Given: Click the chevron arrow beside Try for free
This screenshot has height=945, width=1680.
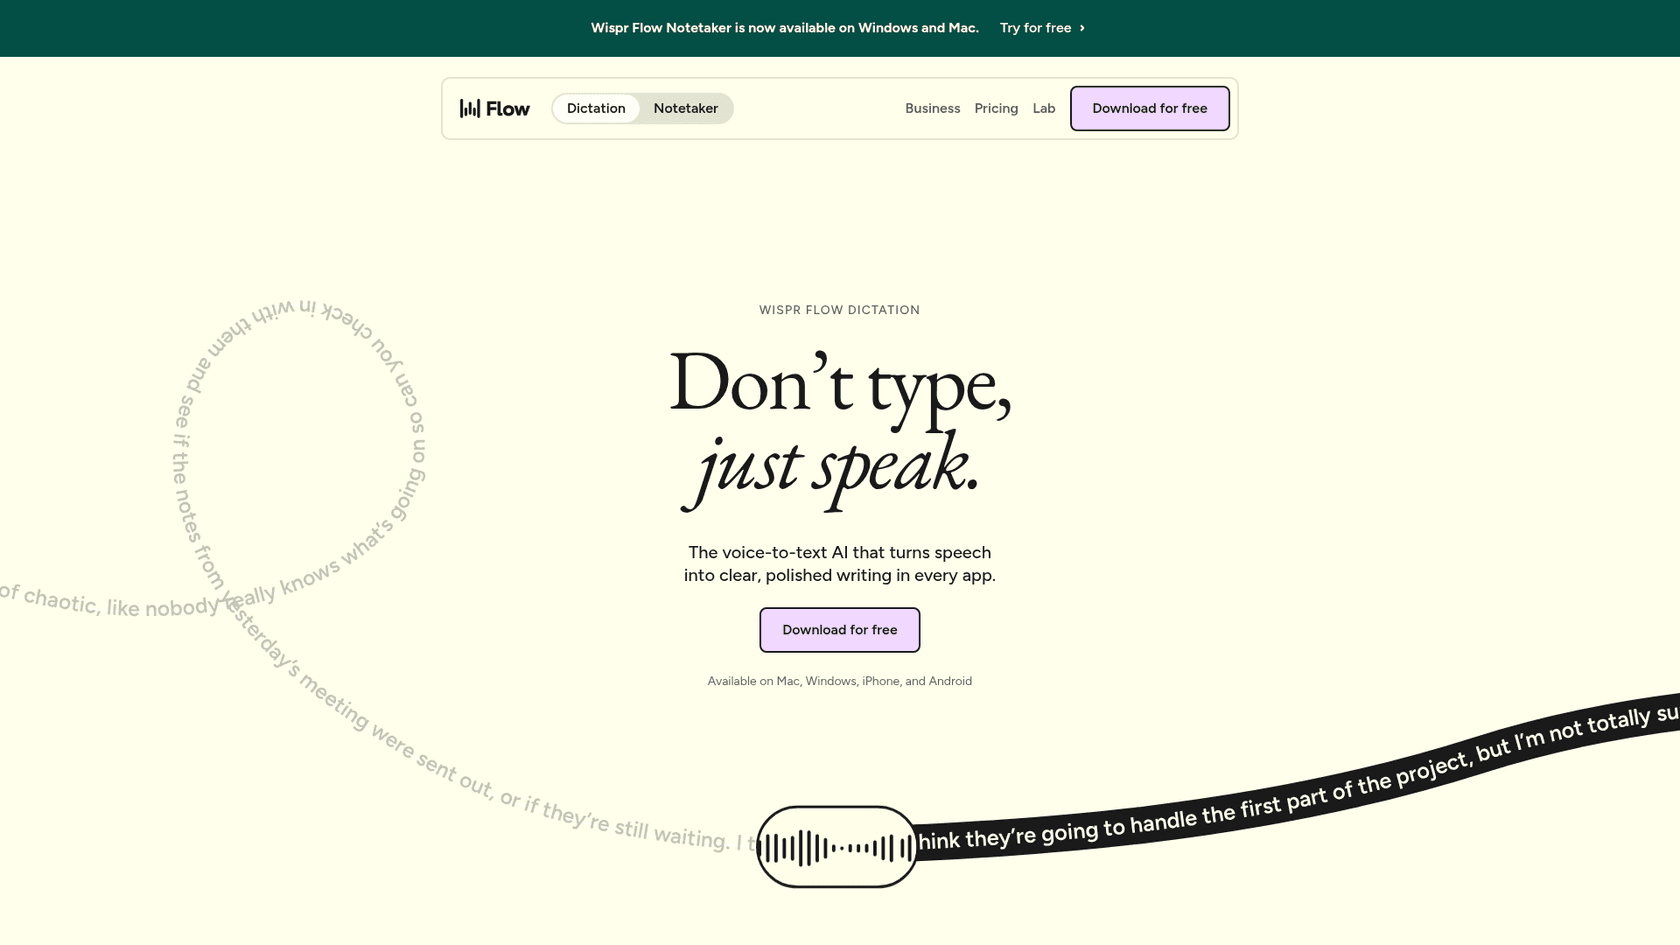Looking at the screenshot, I should [x=1082, y=28].
